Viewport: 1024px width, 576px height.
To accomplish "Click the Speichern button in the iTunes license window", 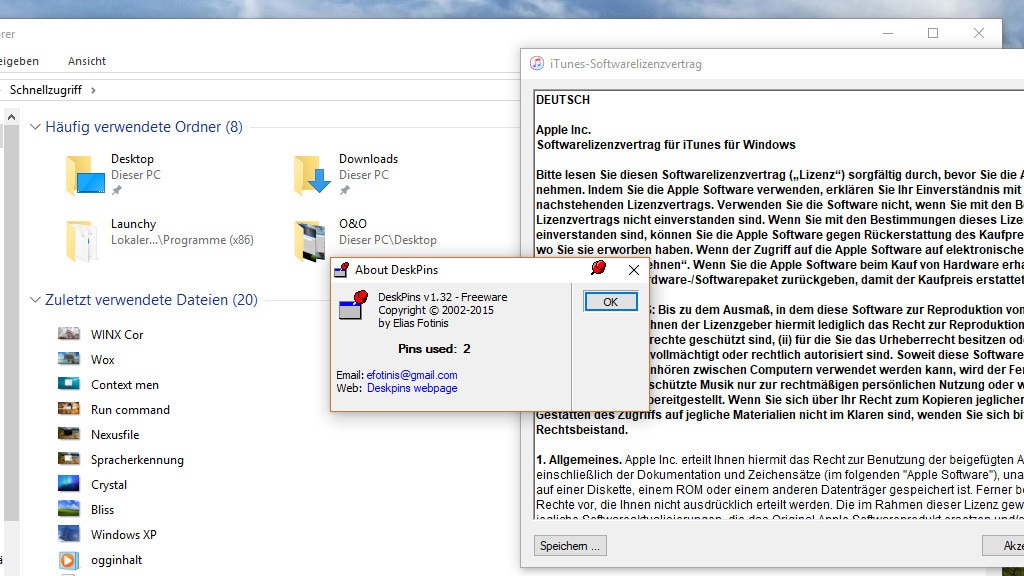I will (570, 545).
